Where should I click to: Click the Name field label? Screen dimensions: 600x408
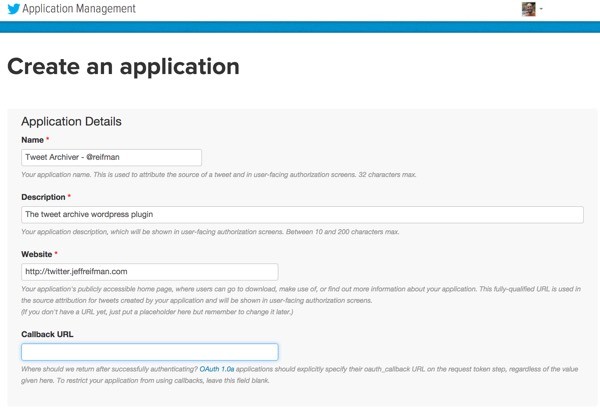coord(33,140)
